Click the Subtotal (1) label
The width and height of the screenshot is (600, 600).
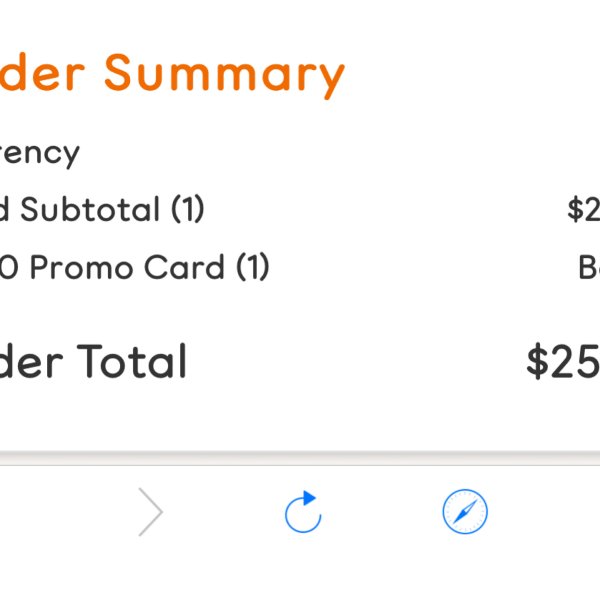(x=102, y=209)
